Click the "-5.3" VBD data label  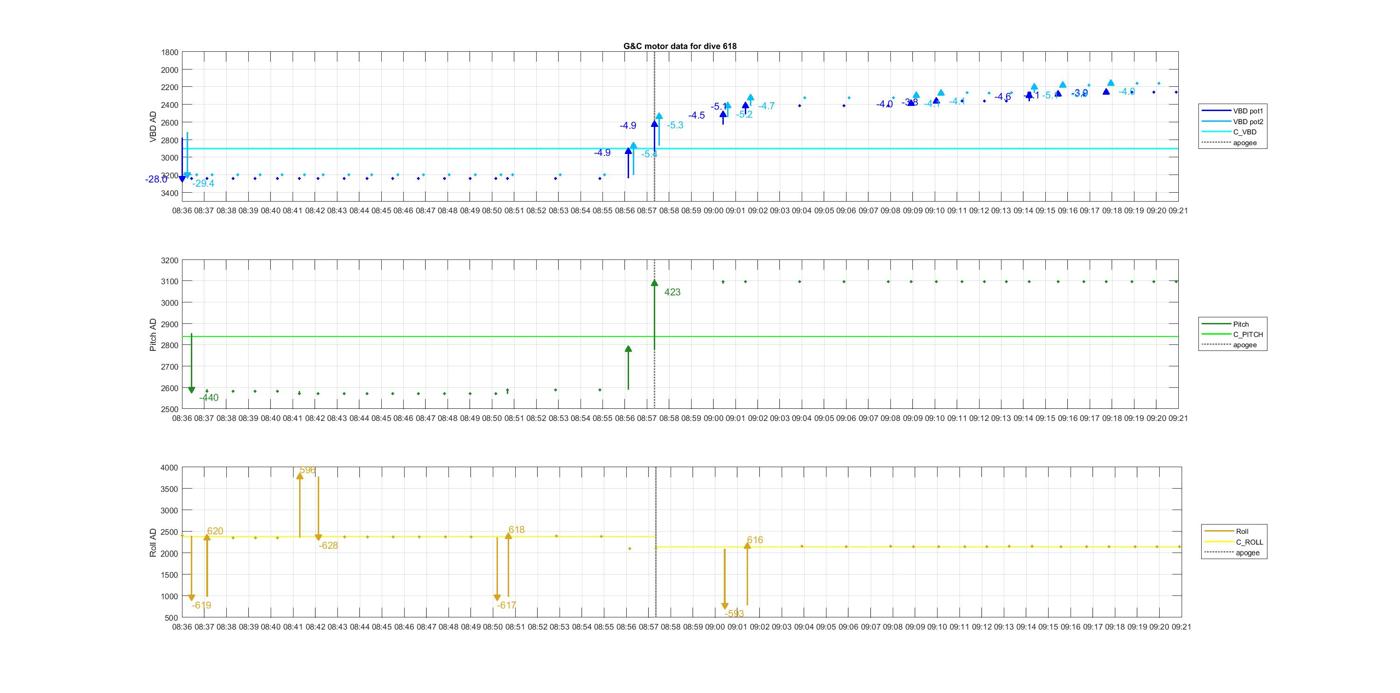coord(675,125)
